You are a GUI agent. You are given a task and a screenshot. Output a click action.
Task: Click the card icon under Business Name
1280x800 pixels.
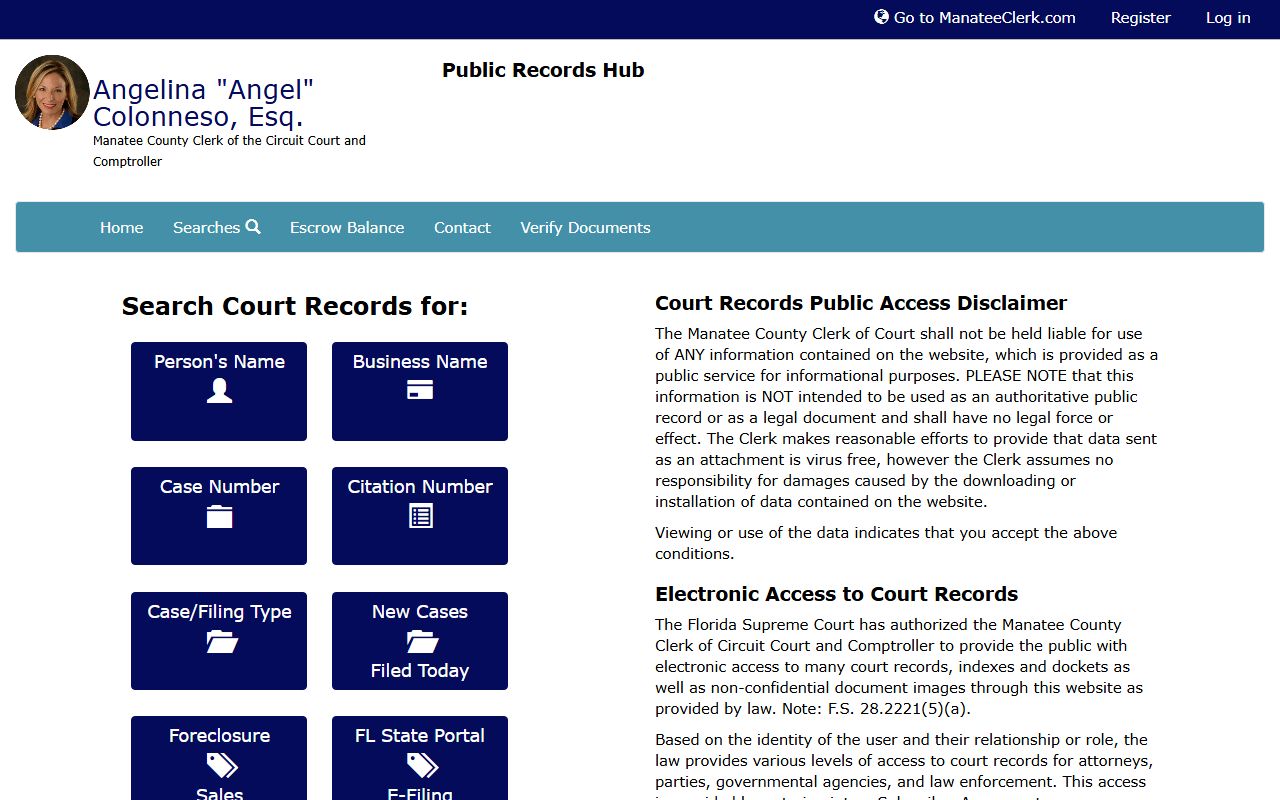[x=420, y=390]
